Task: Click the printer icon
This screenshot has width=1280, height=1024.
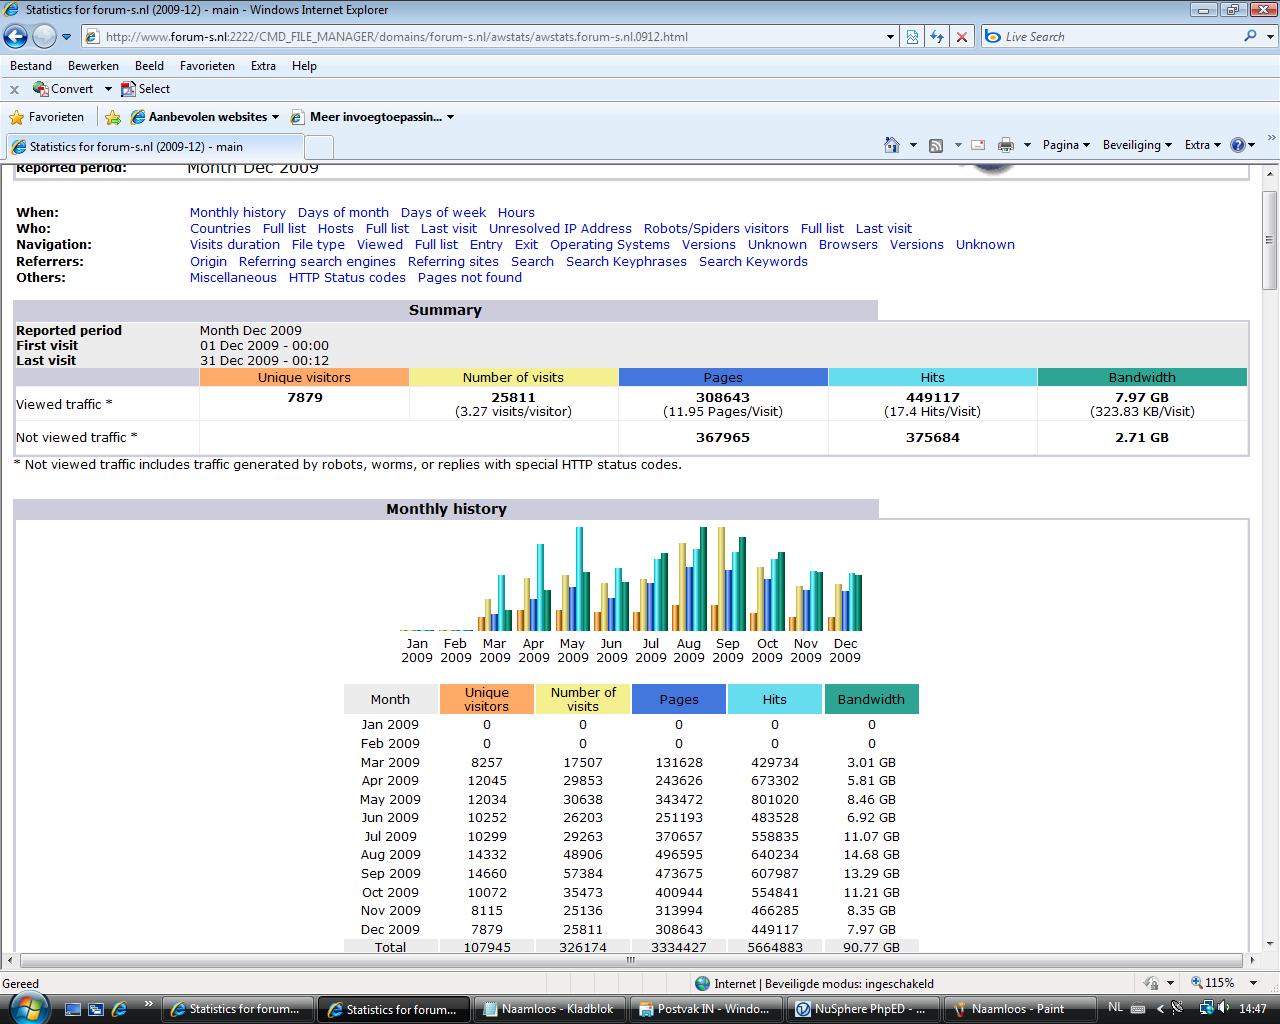Action: [1006, 145]
